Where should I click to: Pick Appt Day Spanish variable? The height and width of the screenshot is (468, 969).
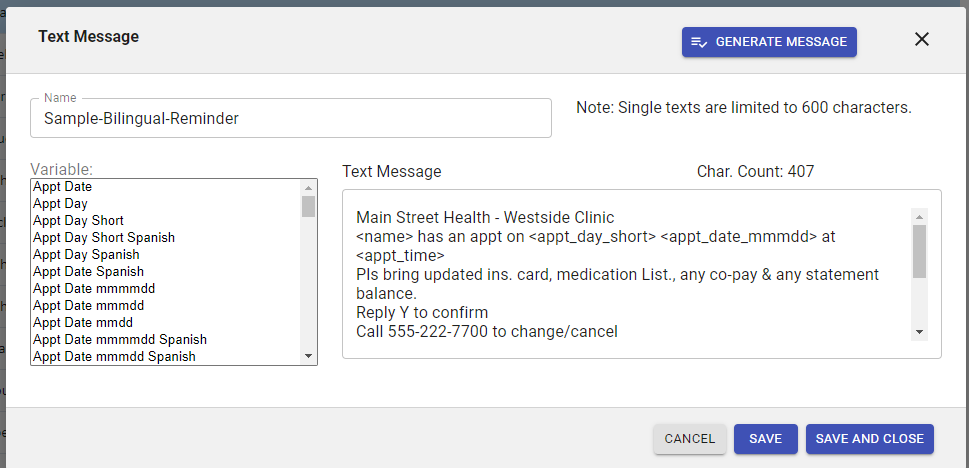pos(86,254)
